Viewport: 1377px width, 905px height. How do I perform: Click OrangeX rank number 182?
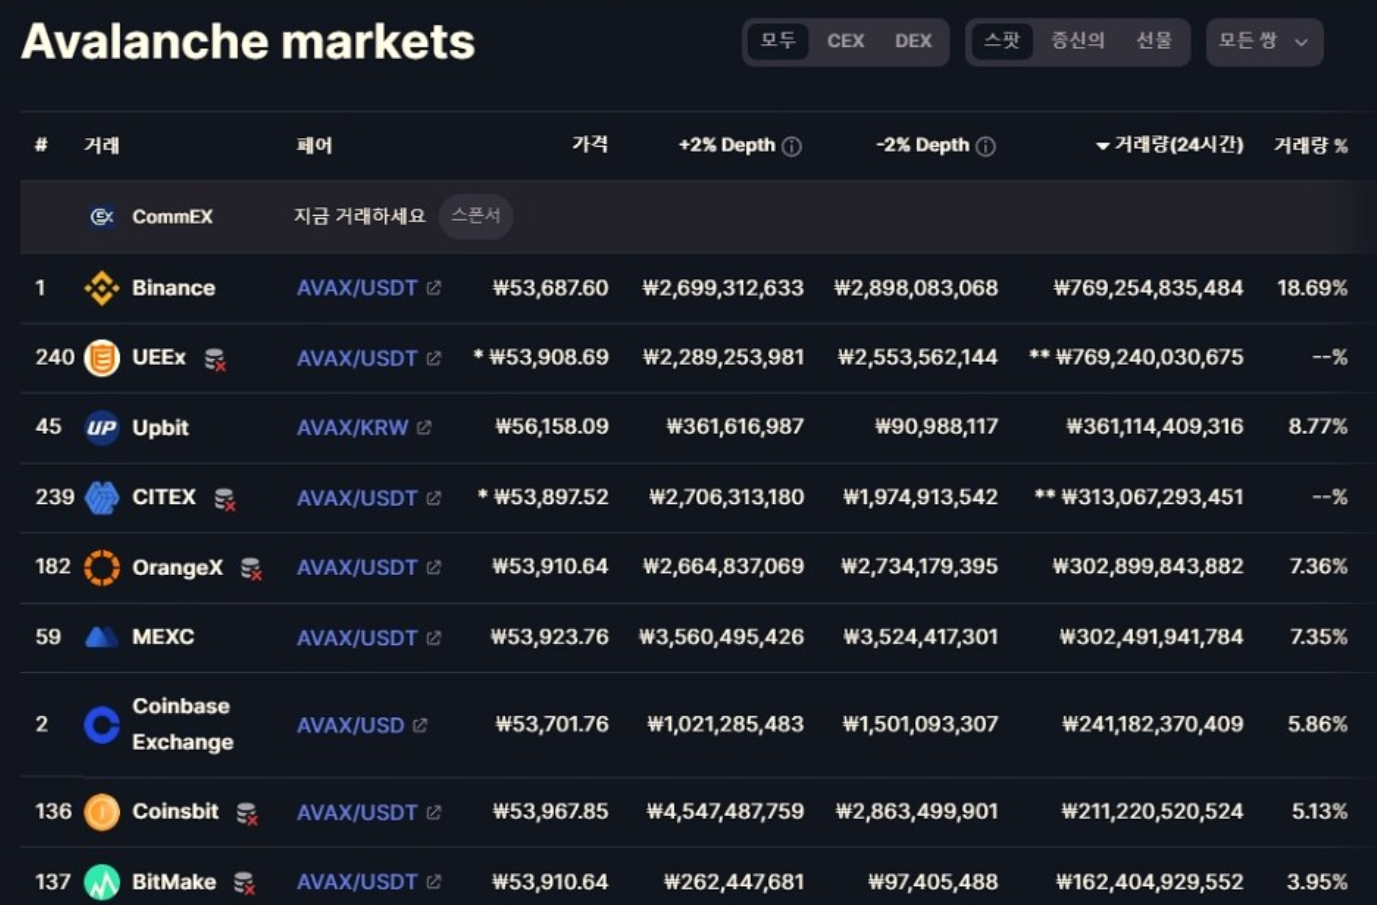point(53,566)
